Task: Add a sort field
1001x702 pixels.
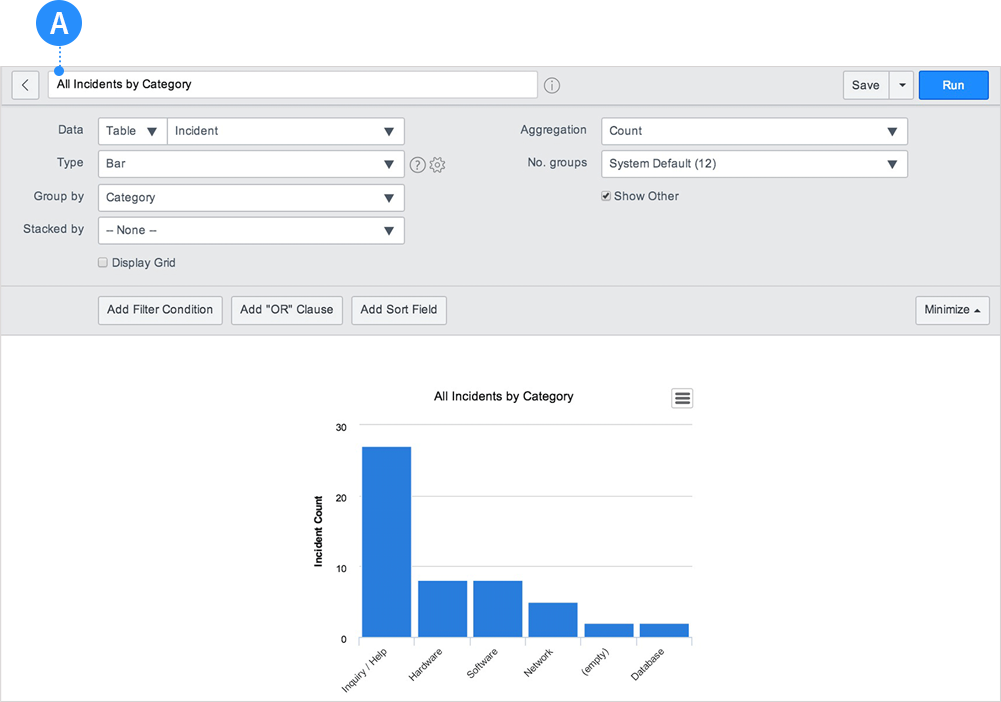Action: (x=398, y=310)
